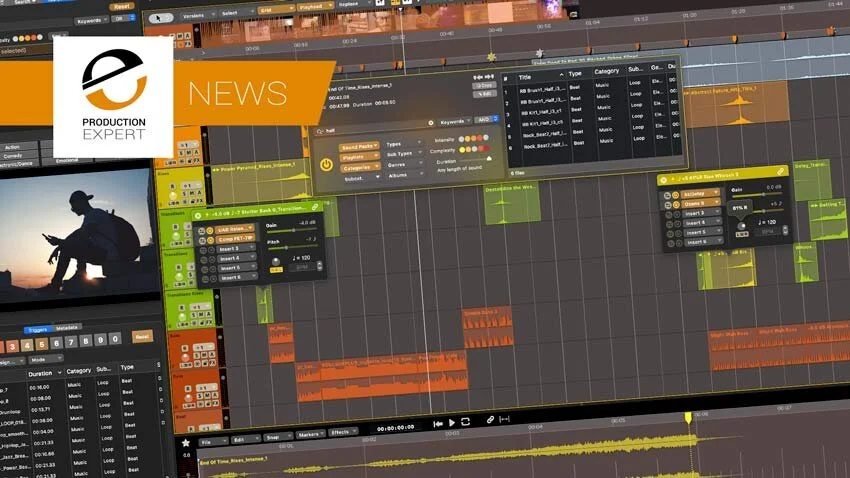The height and width of the screenshot is (478, 850).
Task: Click yellow star marker on timeline ruler
Action: (x=491, y=56)
